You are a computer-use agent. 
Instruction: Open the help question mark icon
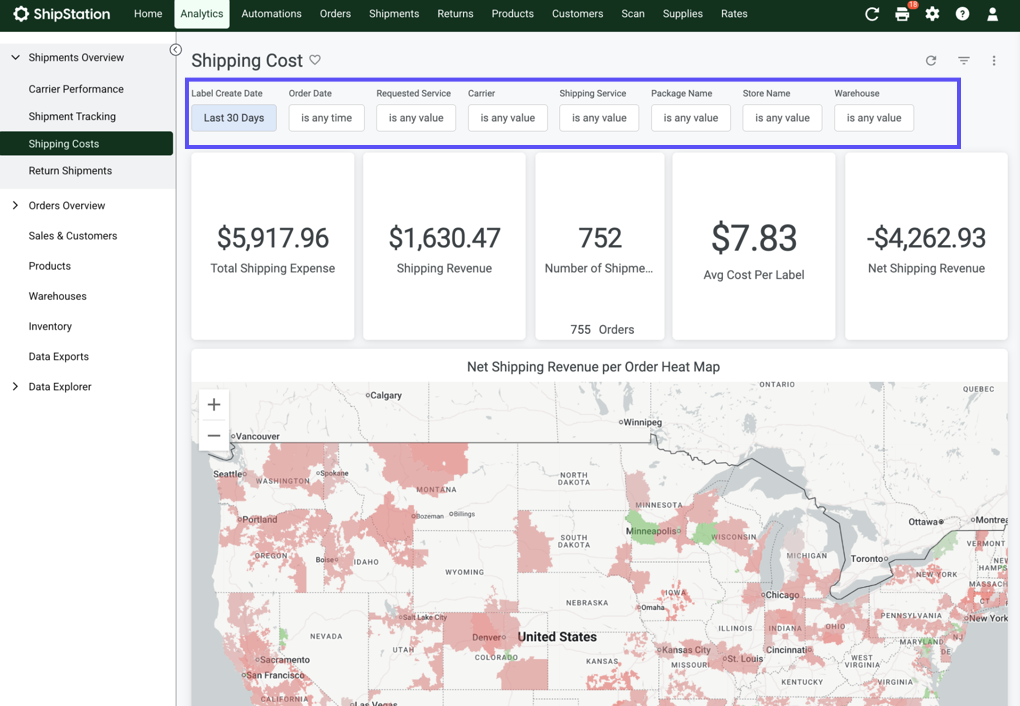coord(962,14)
